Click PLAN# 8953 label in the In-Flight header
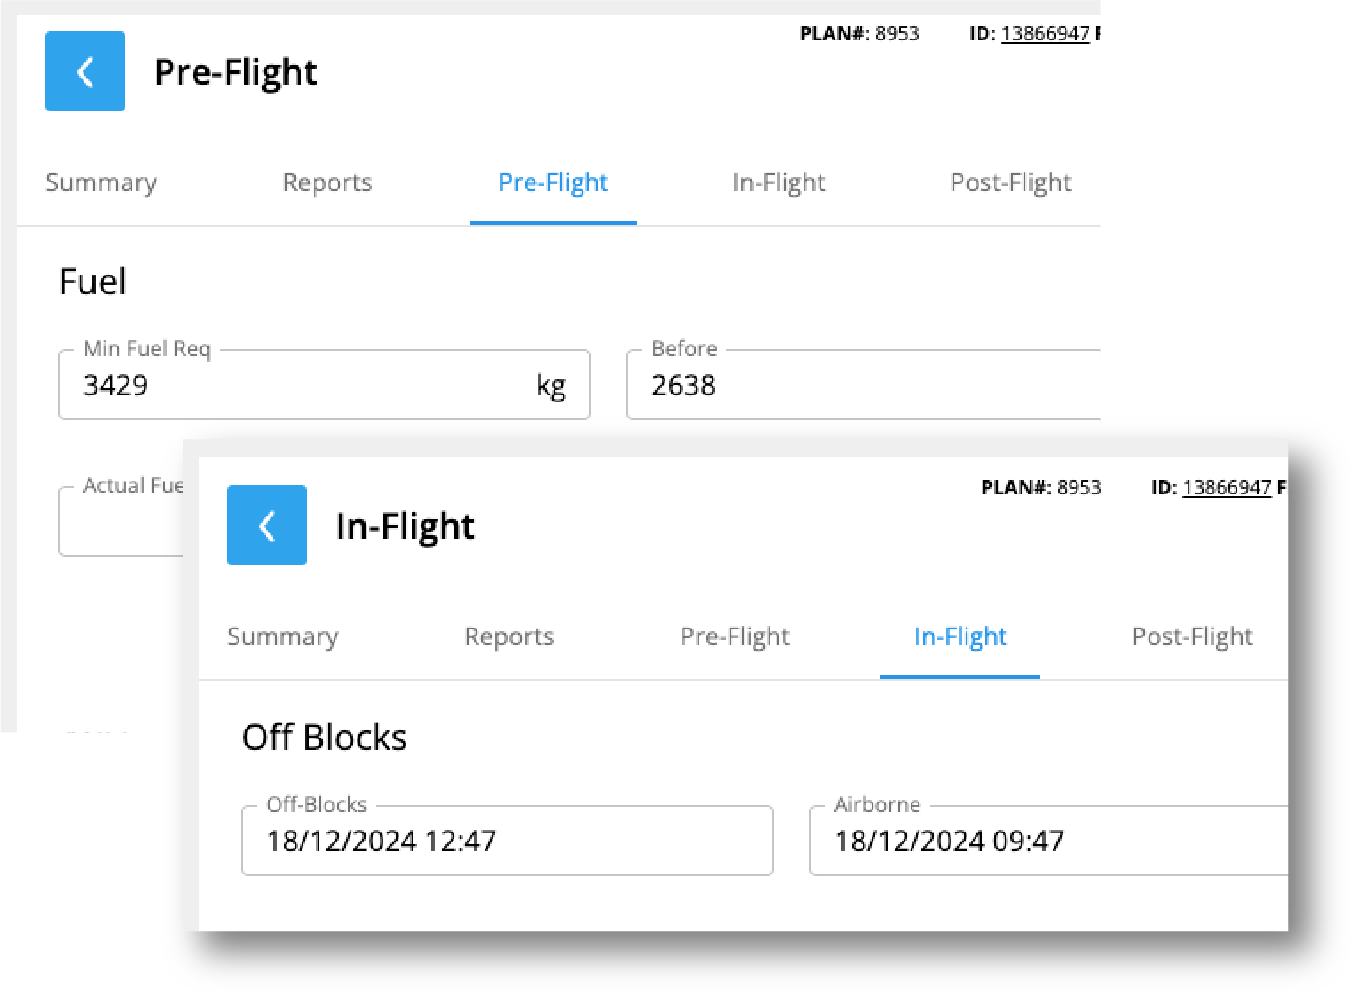The height and width of the screenshot is (1000, 1358). [x=1041, y=488]
